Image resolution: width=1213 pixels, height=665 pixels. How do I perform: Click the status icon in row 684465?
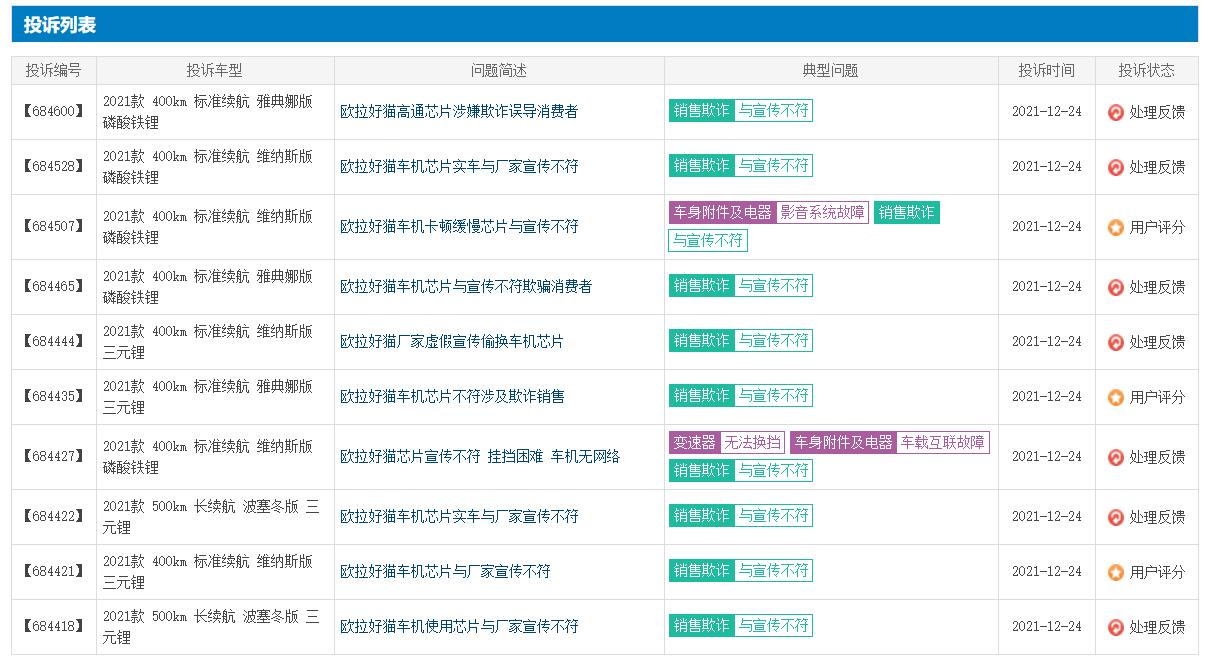[x=1116, y=287]
